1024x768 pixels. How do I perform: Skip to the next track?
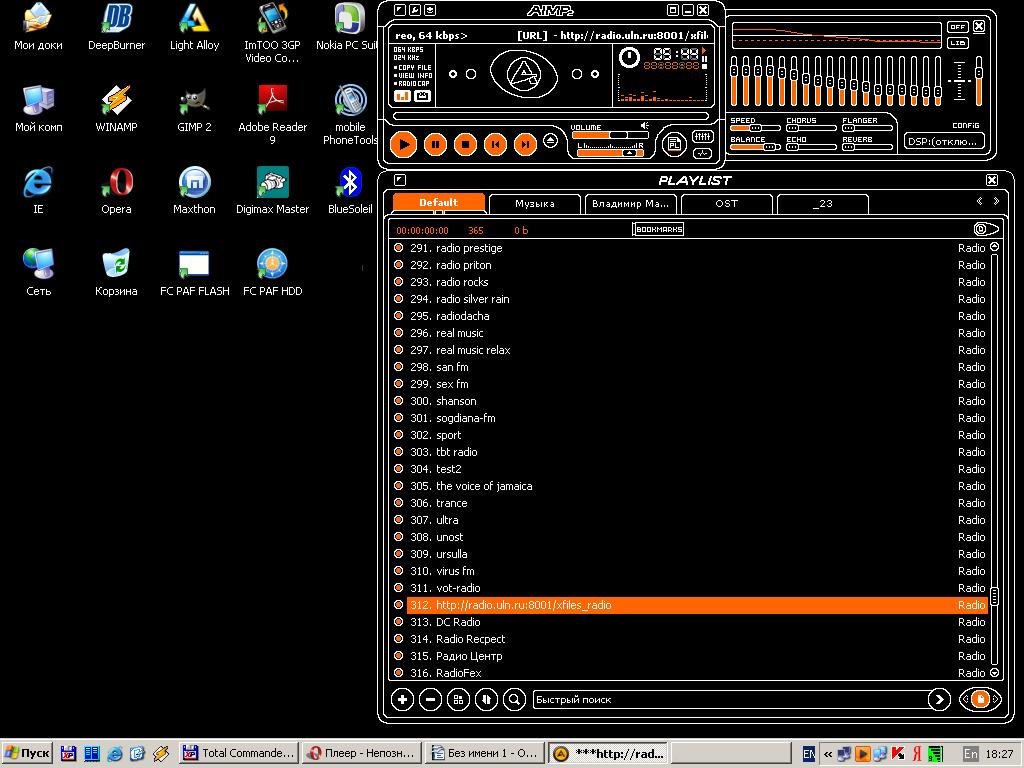[x=525, y=145]
